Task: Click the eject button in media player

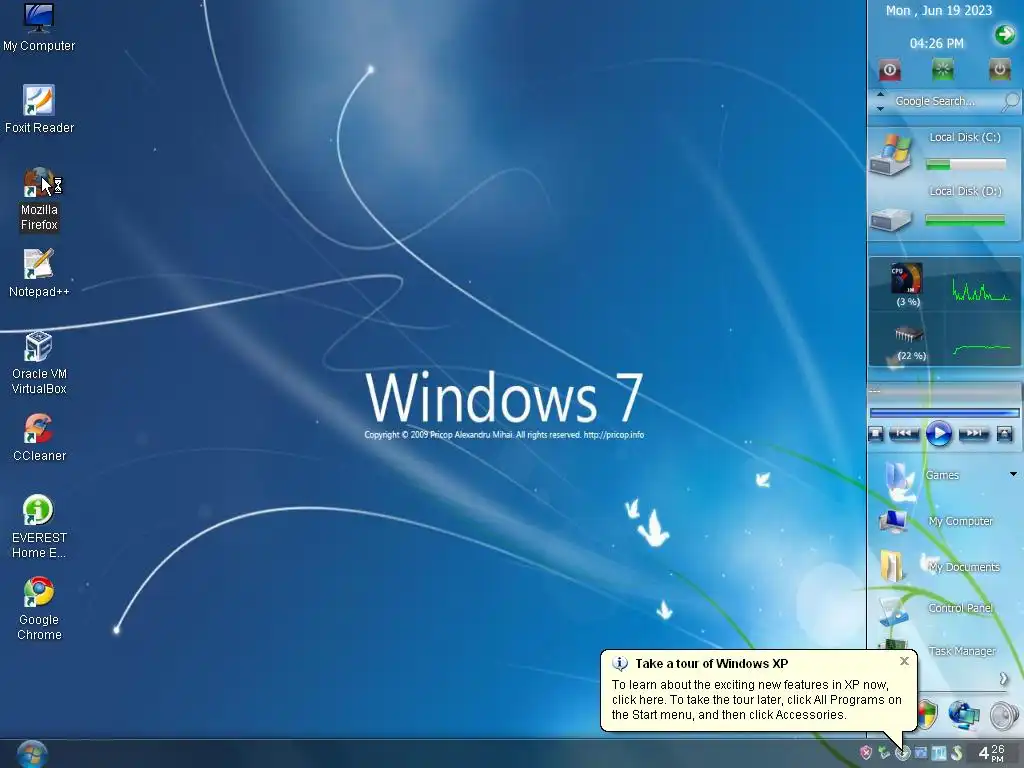Action: tap(1004, 434)
